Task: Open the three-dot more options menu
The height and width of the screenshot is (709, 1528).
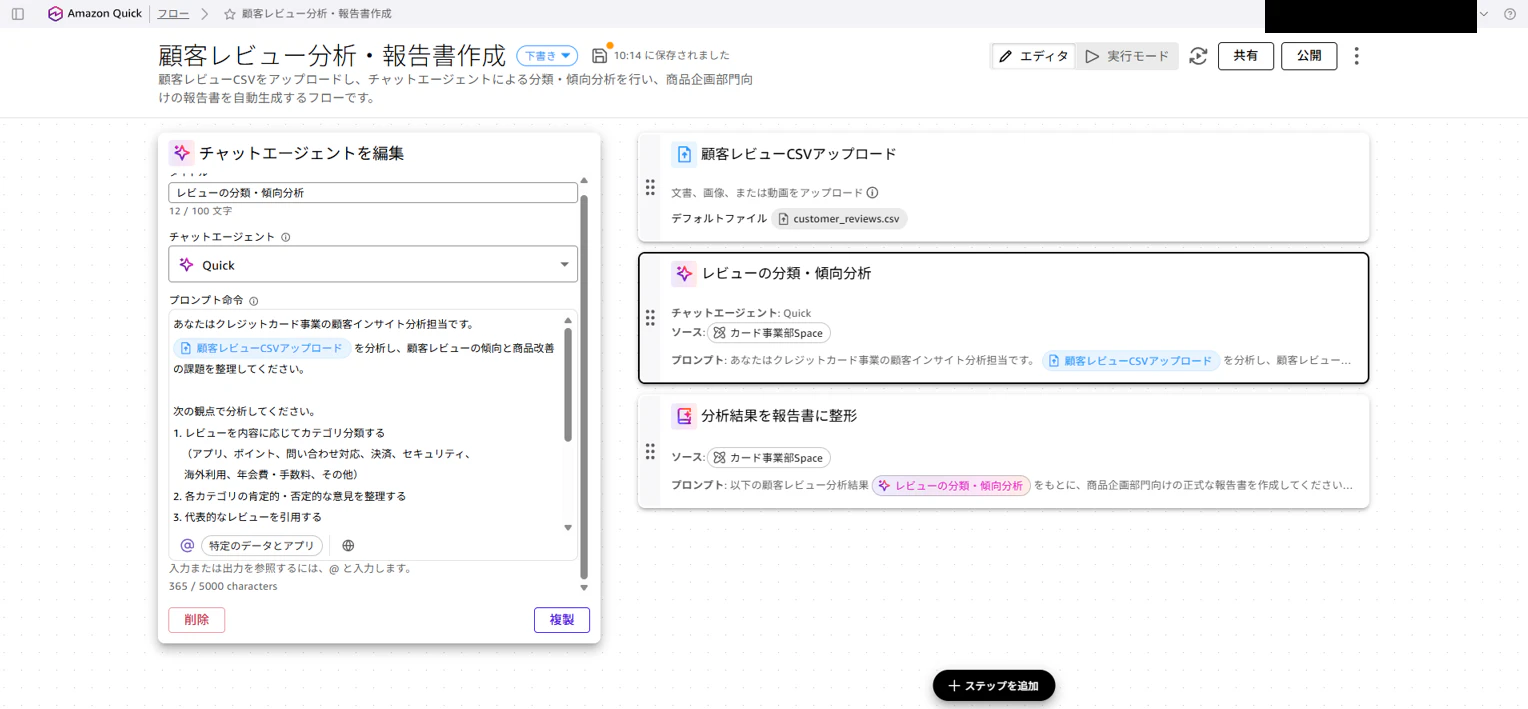Action: [1356, 56]
